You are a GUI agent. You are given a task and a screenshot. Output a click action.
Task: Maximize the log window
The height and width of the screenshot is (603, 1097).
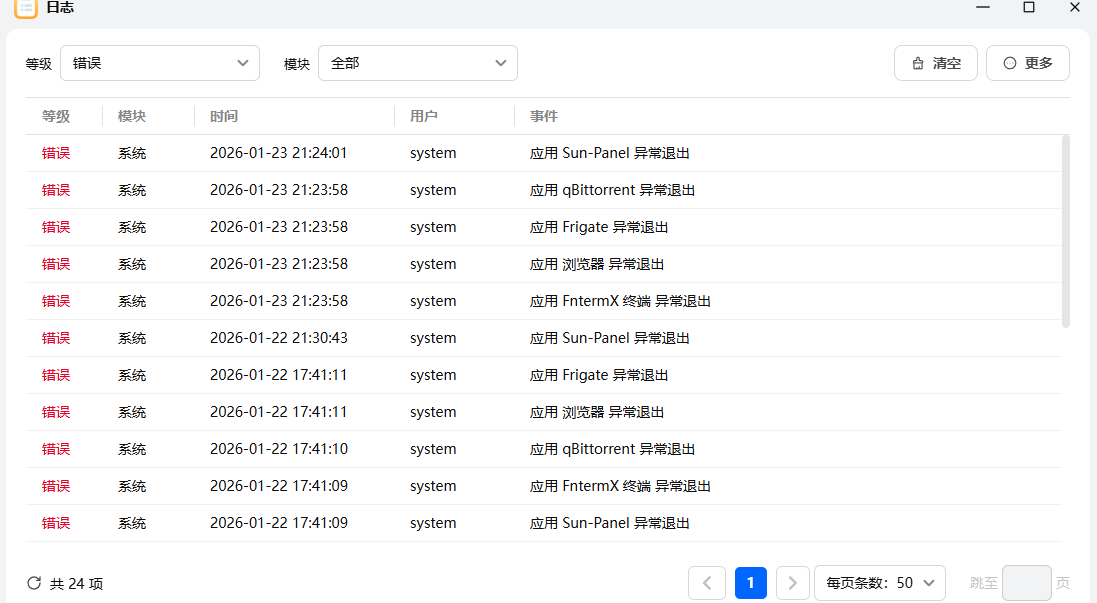[1028, 8]
